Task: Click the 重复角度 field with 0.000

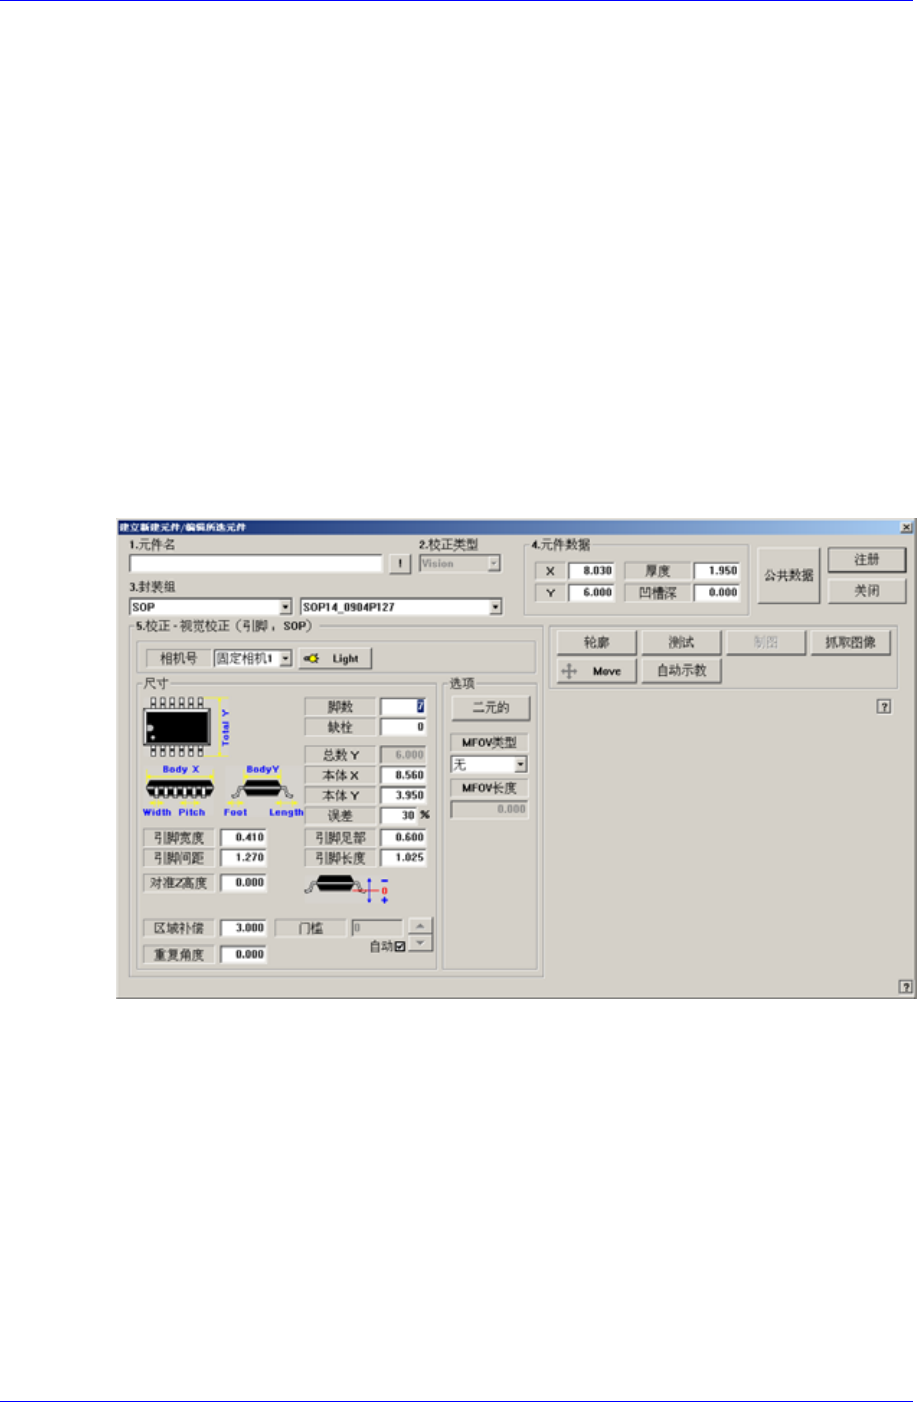Action: coord(243,955)
